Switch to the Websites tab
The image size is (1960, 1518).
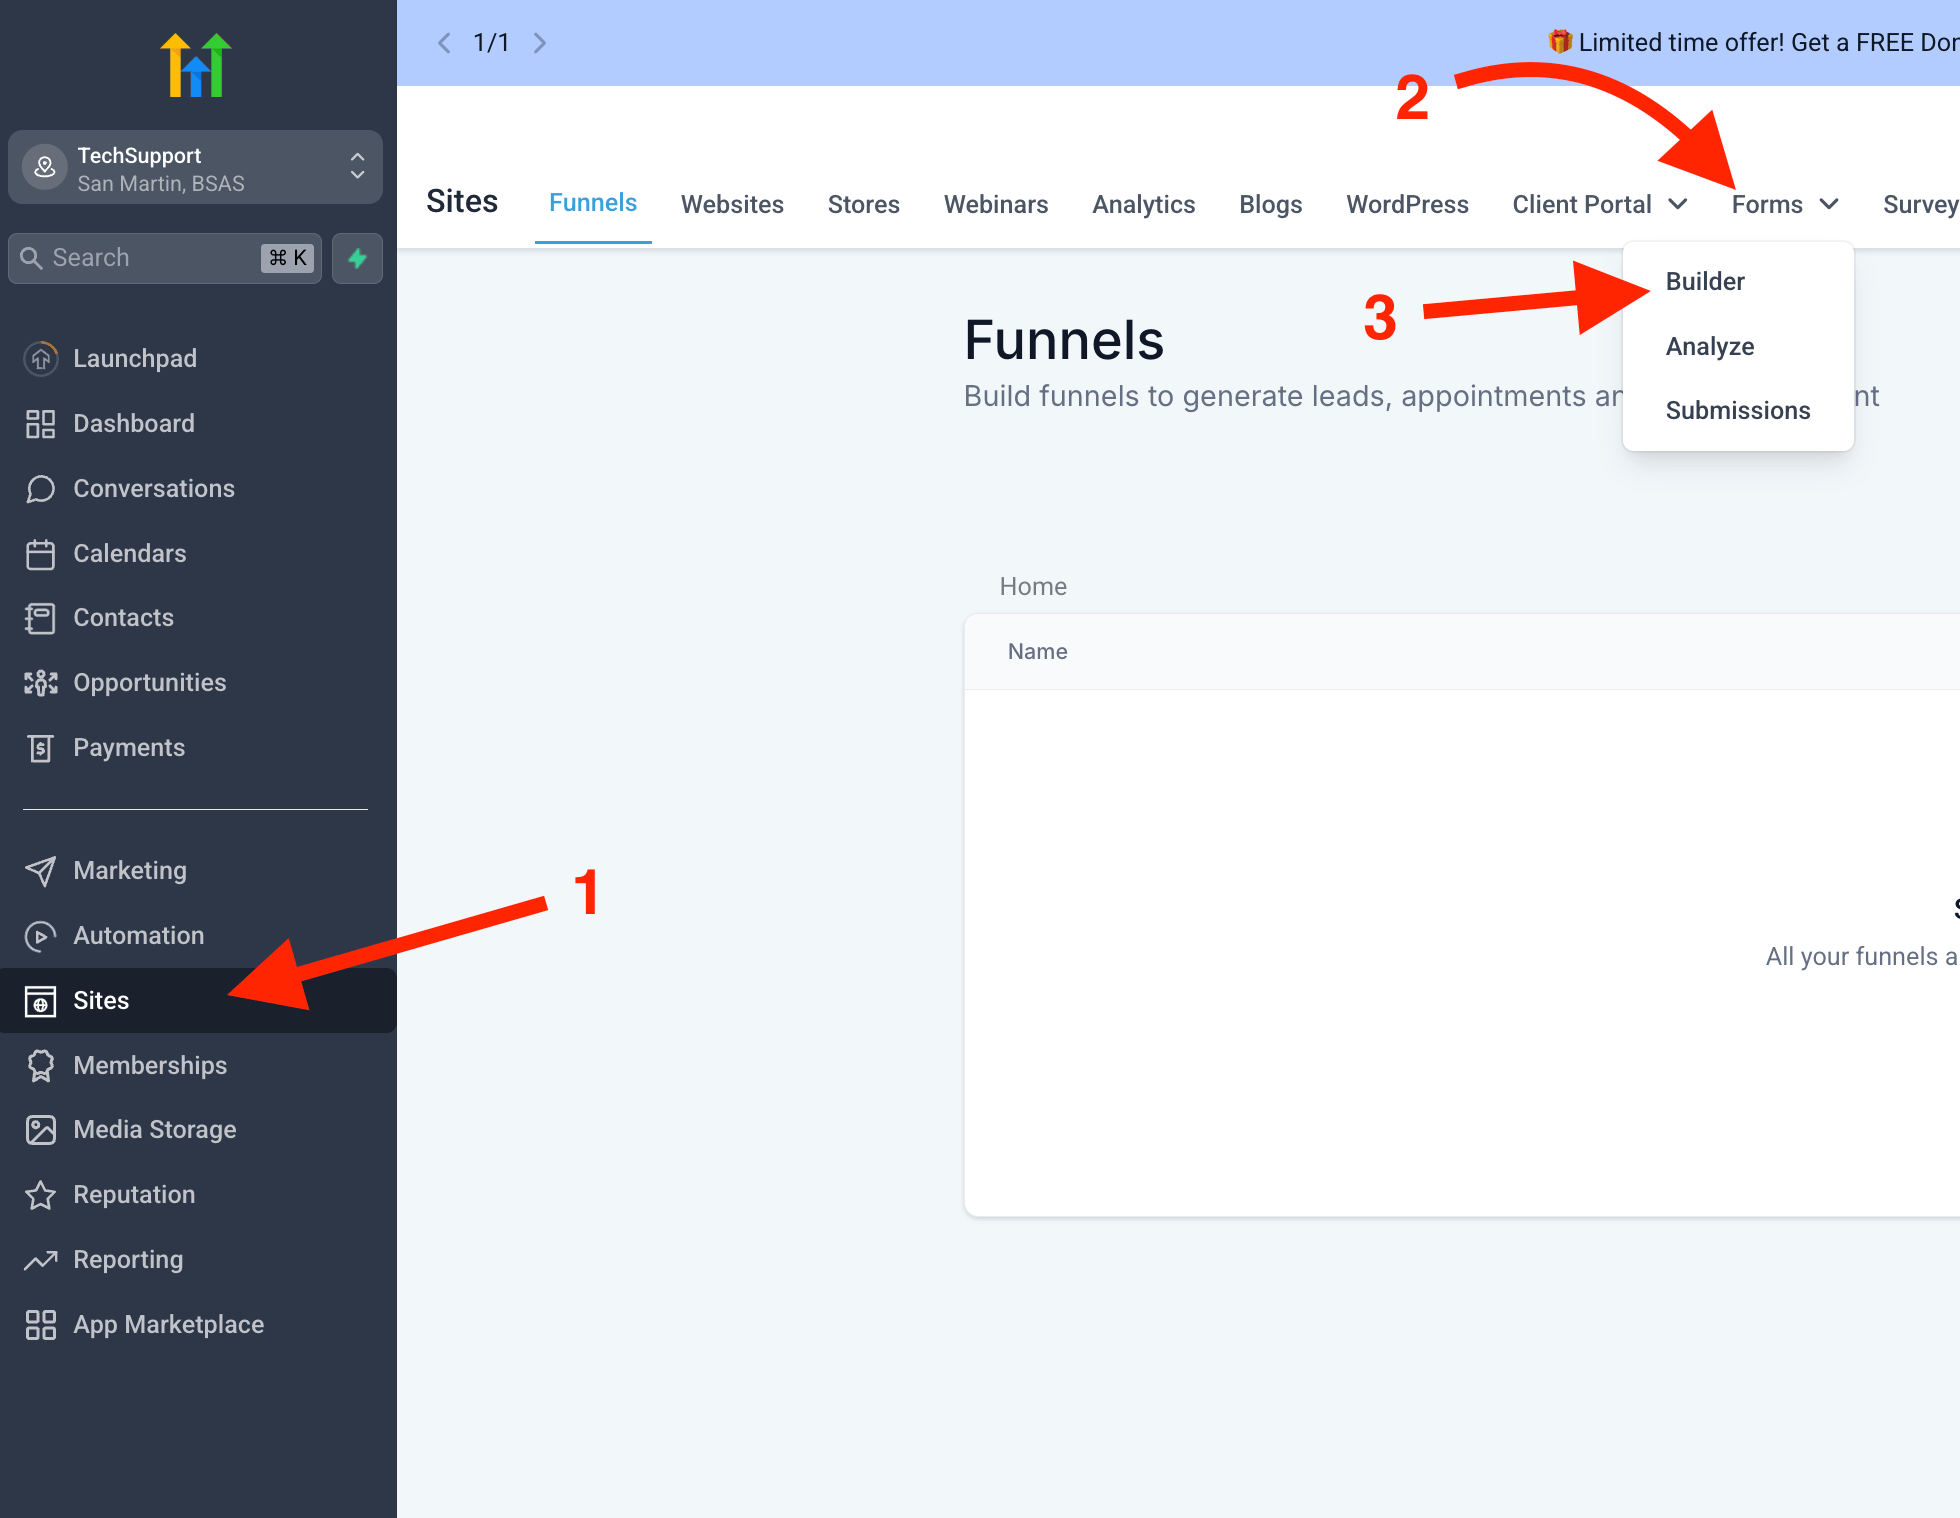click(732, 204)
